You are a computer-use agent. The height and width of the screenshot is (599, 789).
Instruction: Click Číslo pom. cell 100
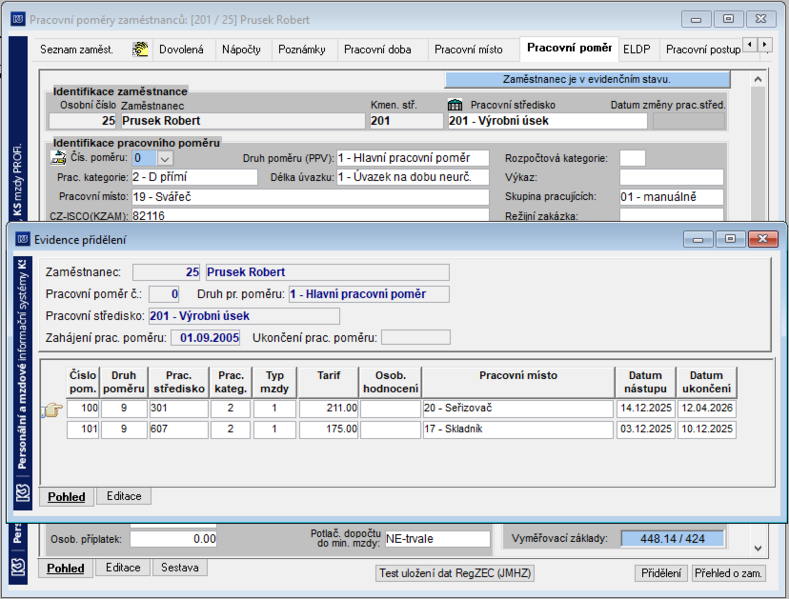83,408
